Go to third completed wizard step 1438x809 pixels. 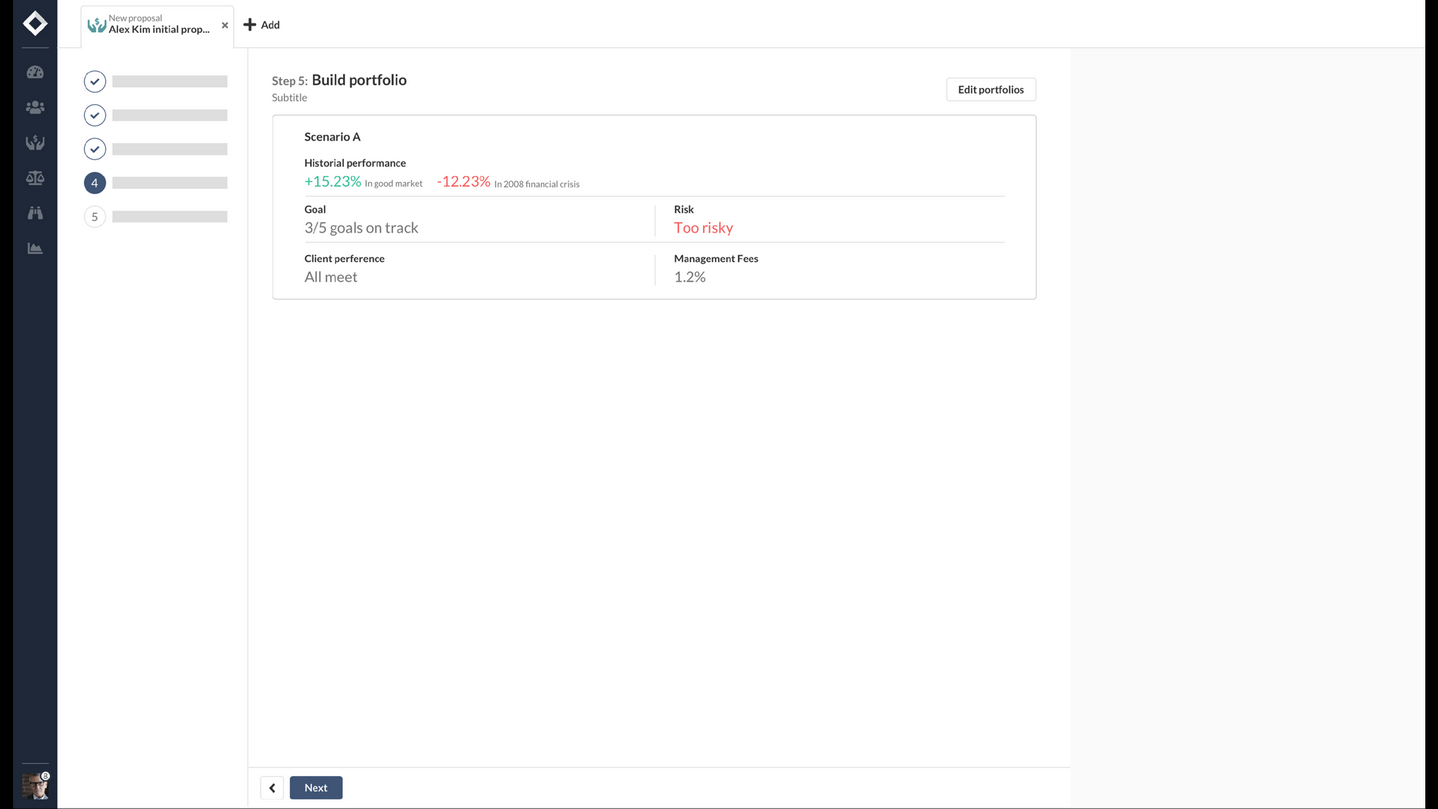point(95,149)
